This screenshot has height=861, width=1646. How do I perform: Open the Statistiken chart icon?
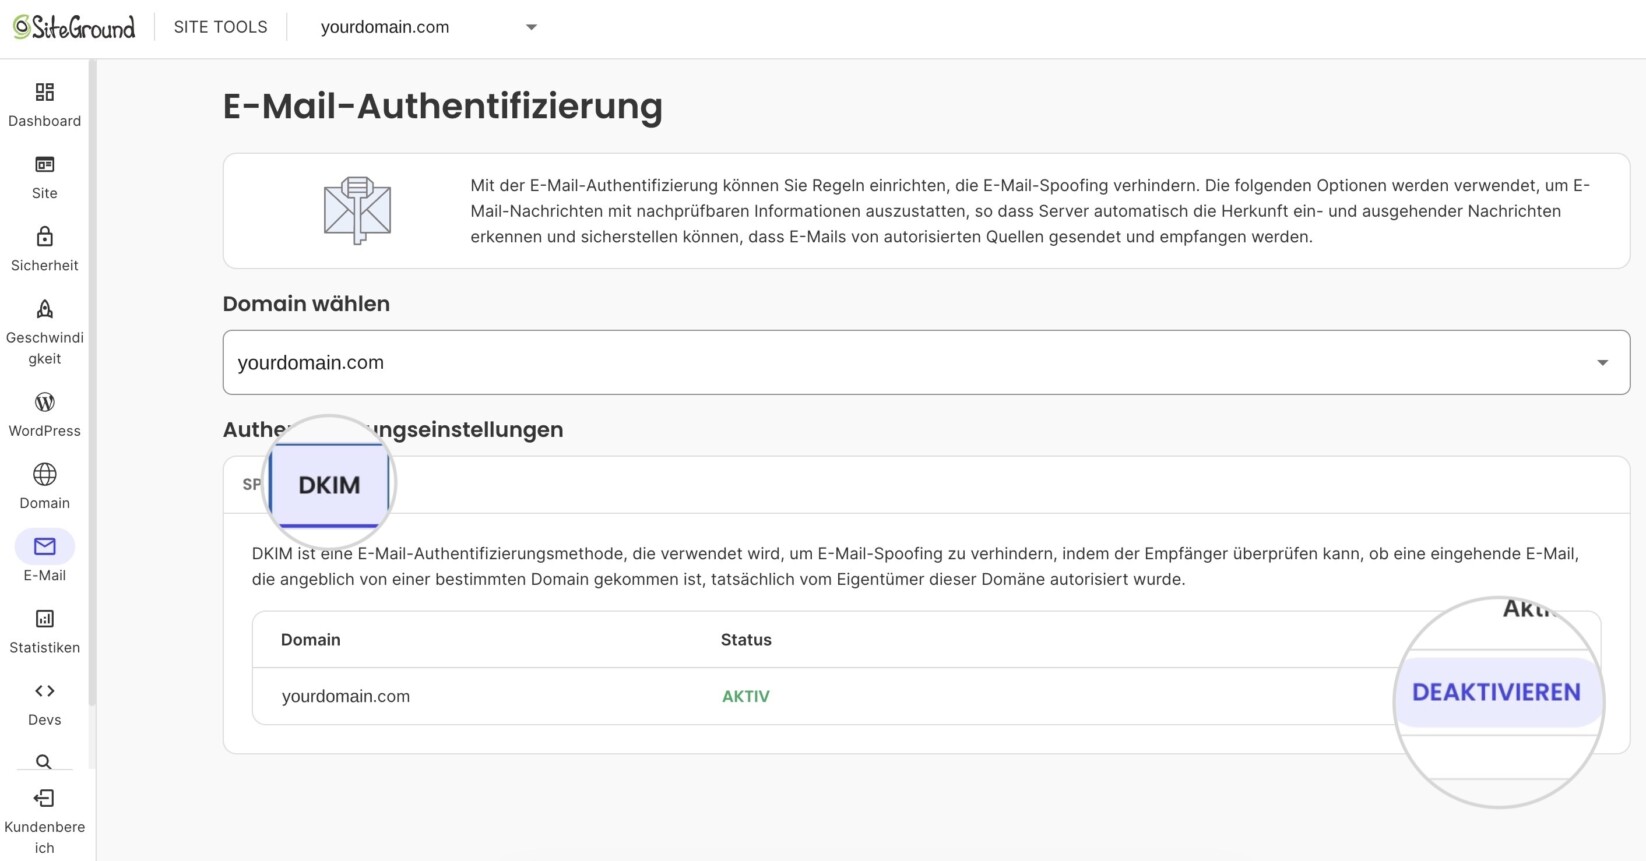pos(44,619)
